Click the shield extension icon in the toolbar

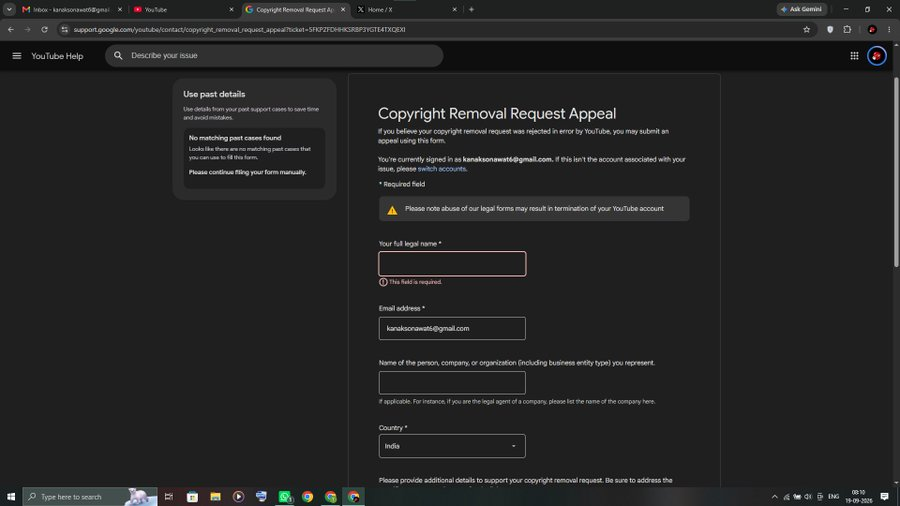830,29
